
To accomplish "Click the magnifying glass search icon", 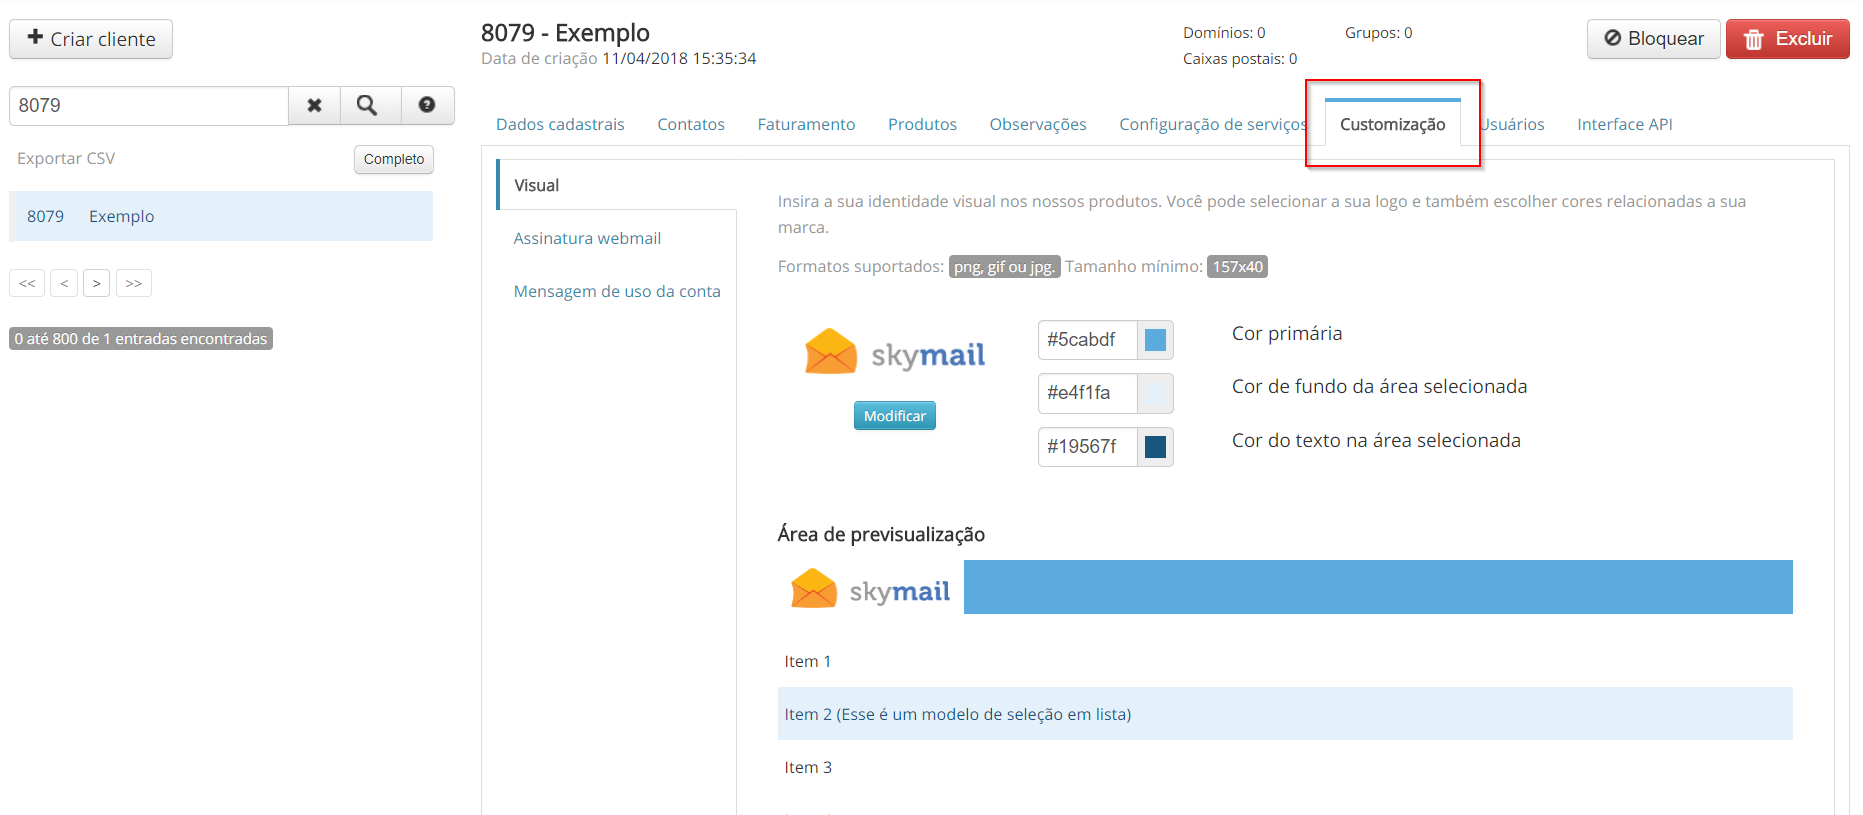I will [367, 105].
